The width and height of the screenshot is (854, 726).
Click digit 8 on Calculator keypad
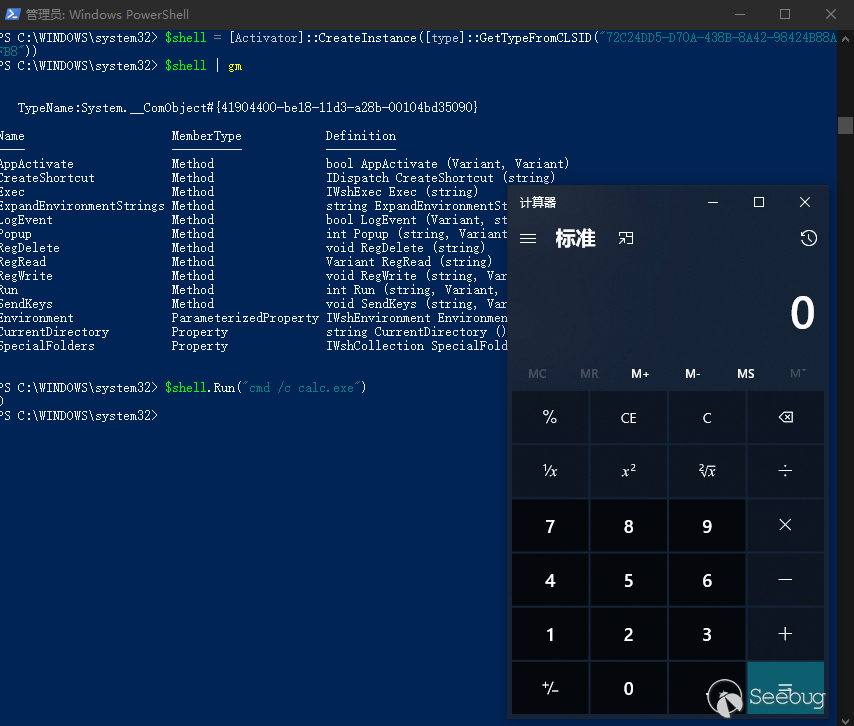[x=629, y=526]
